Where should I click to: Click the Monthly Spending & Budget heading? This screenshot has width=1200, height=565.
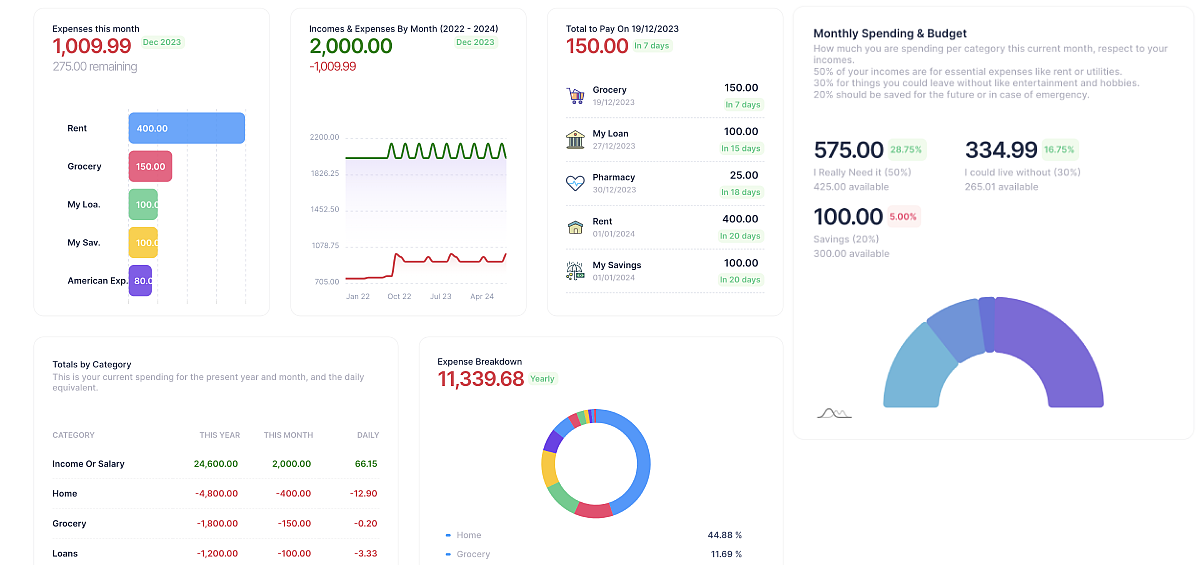(x=890, y=33)
